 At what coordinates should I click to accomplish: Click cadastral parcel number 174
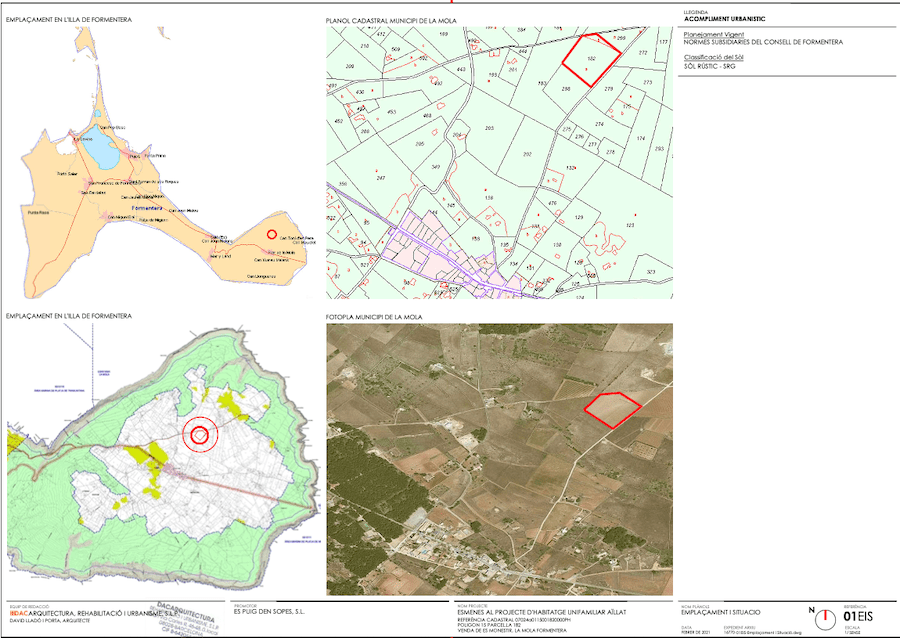641,138
